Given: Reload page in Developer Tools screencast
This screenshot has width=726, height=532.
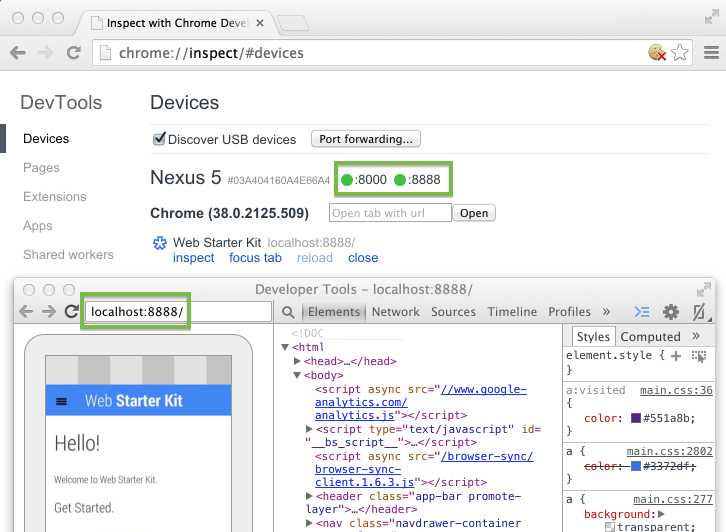Looking at the screenshot, I should (71, 311).
